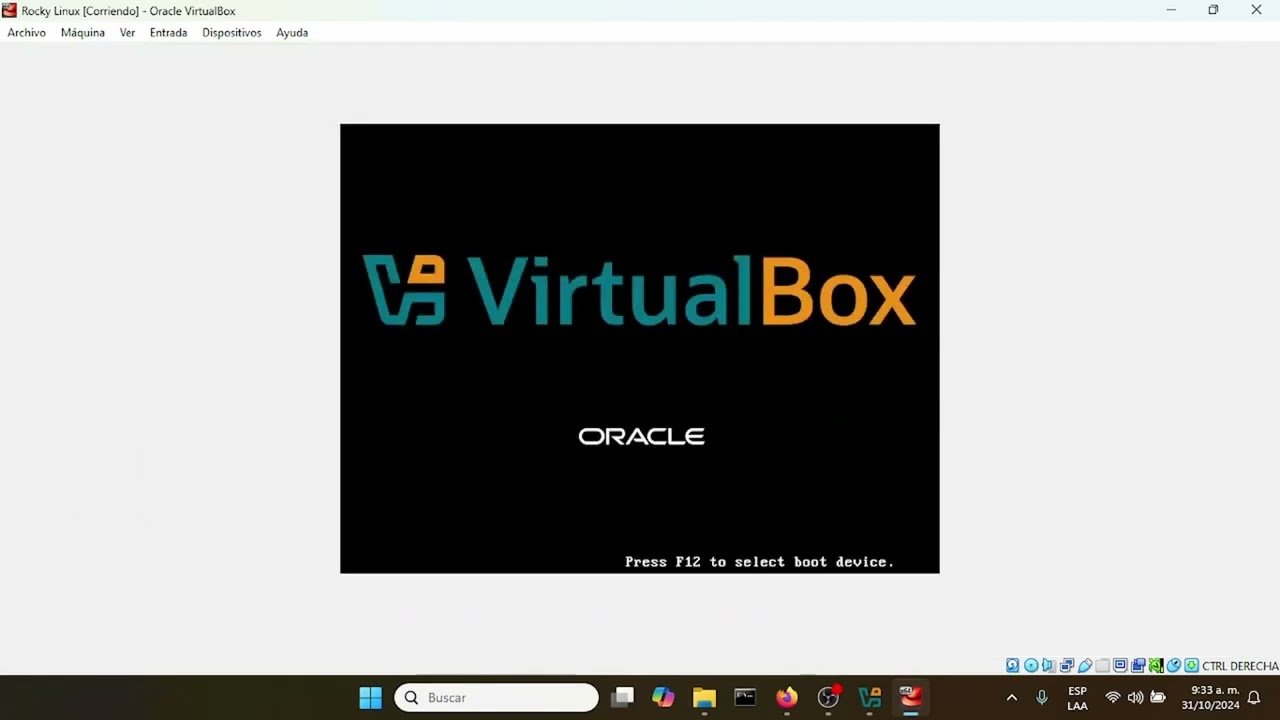Click the recording status icon
The width and height of the screenshot is (1280, 720).
(1139, 666)
